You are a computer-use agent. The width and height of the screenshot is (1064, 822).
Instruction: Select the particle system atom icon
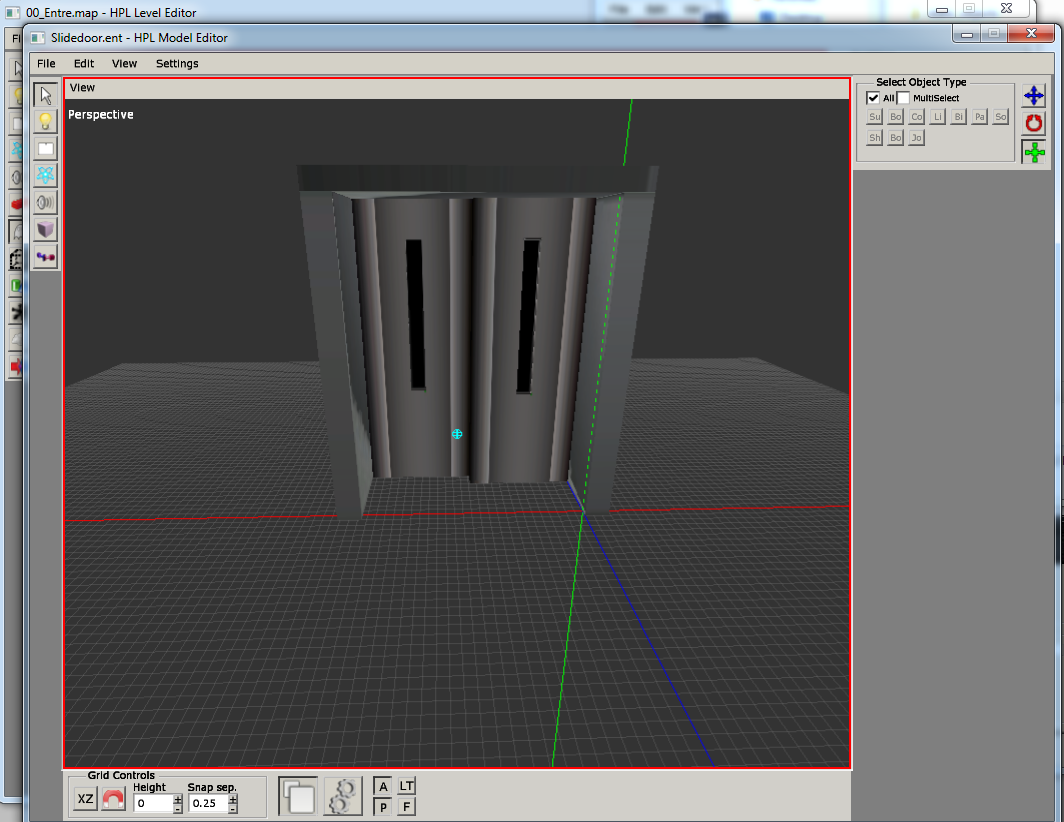tap(45, 176)
